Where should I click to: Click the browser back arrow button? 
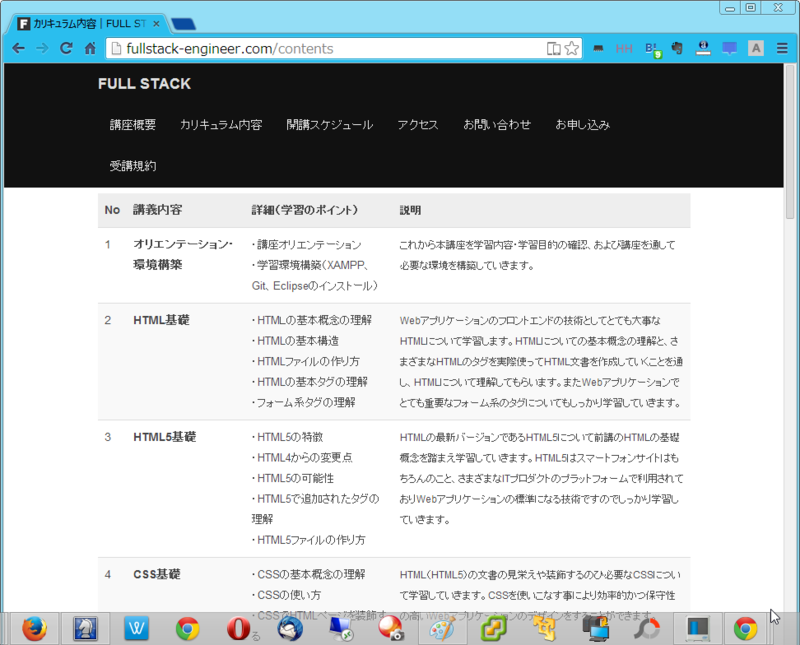click(x=17, y=48)
